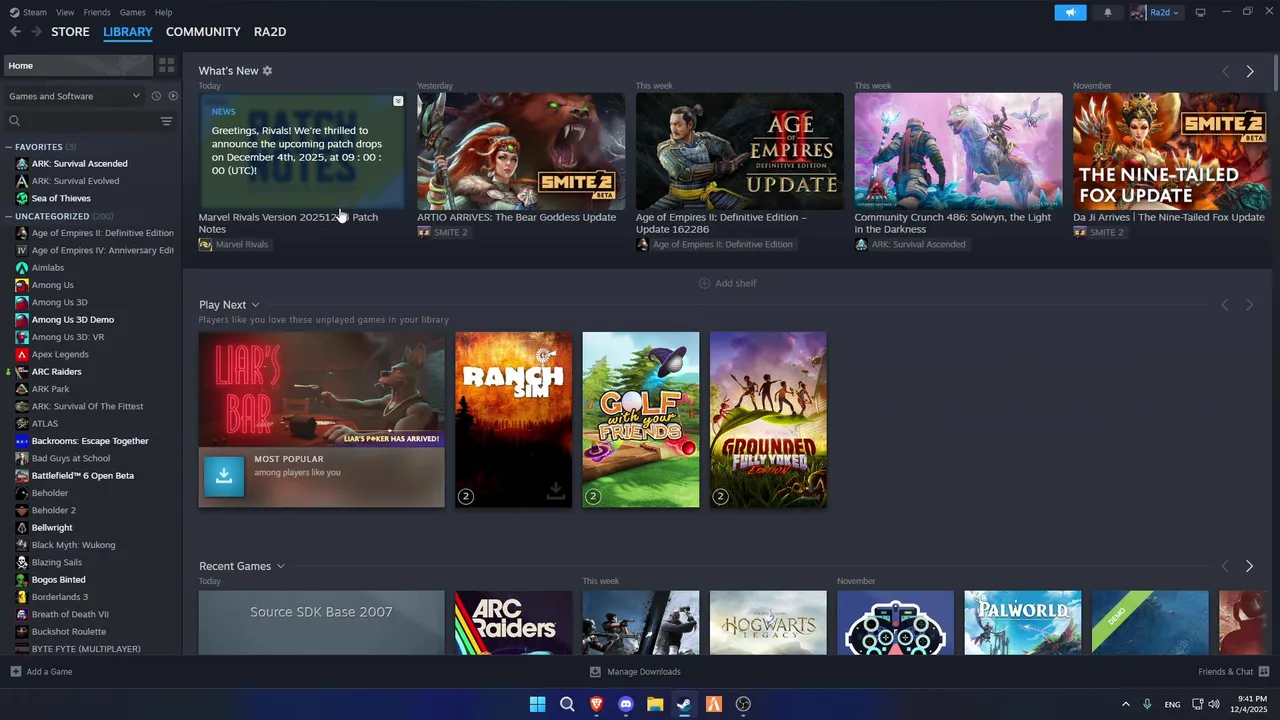
Task: Open Manage Downloads
Action: click(635, 672)
